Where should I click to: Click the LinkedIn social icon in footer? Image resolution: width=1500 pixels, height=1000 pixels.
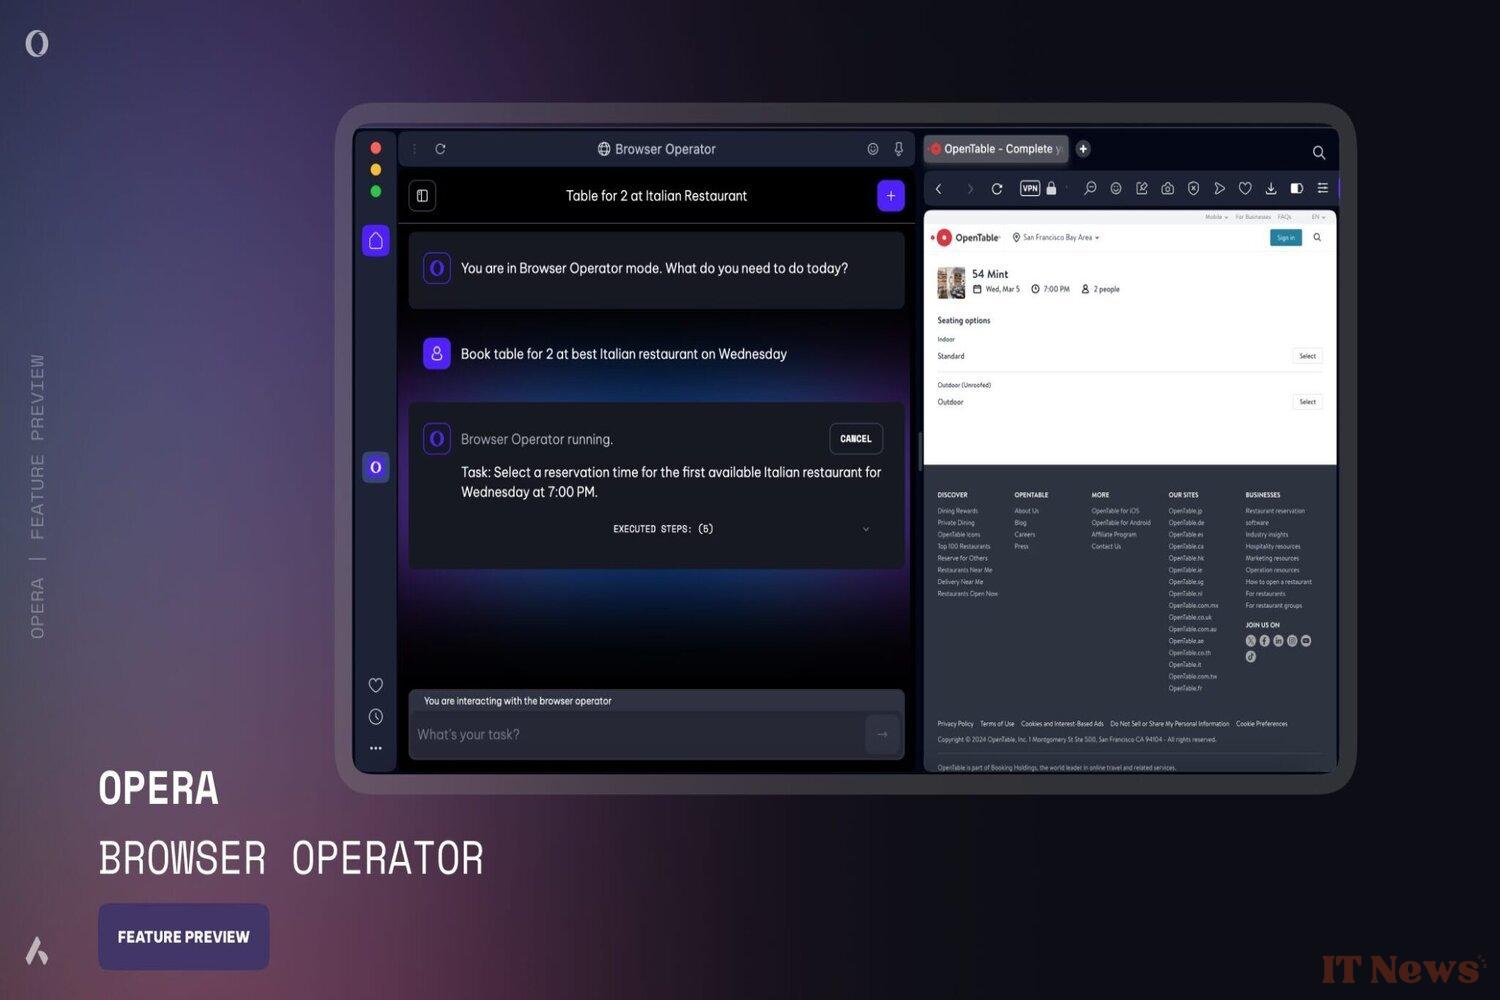[1278, 641]
